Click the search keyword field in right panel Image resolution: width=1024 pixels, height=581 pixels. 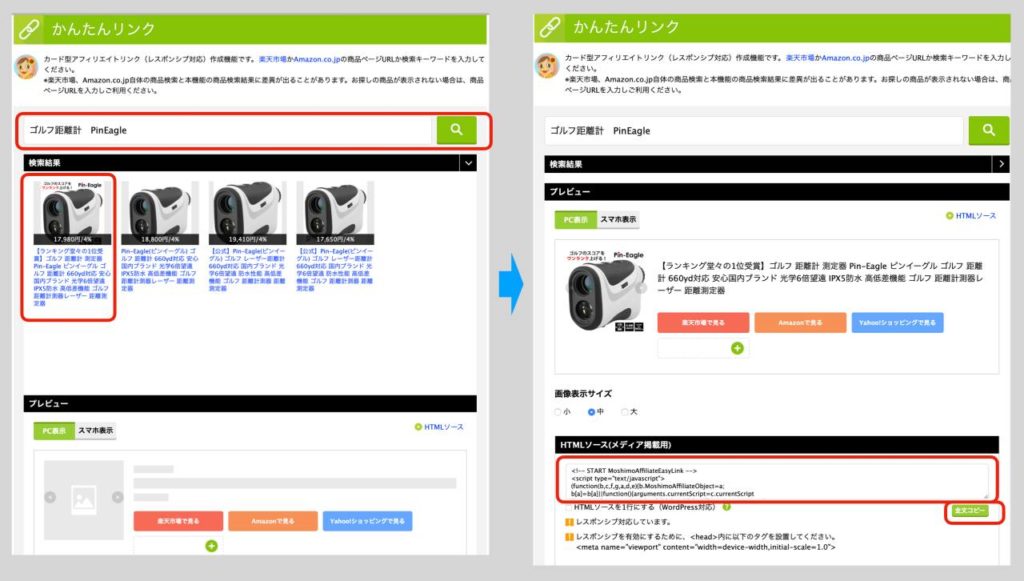click(x=754, y=131)
